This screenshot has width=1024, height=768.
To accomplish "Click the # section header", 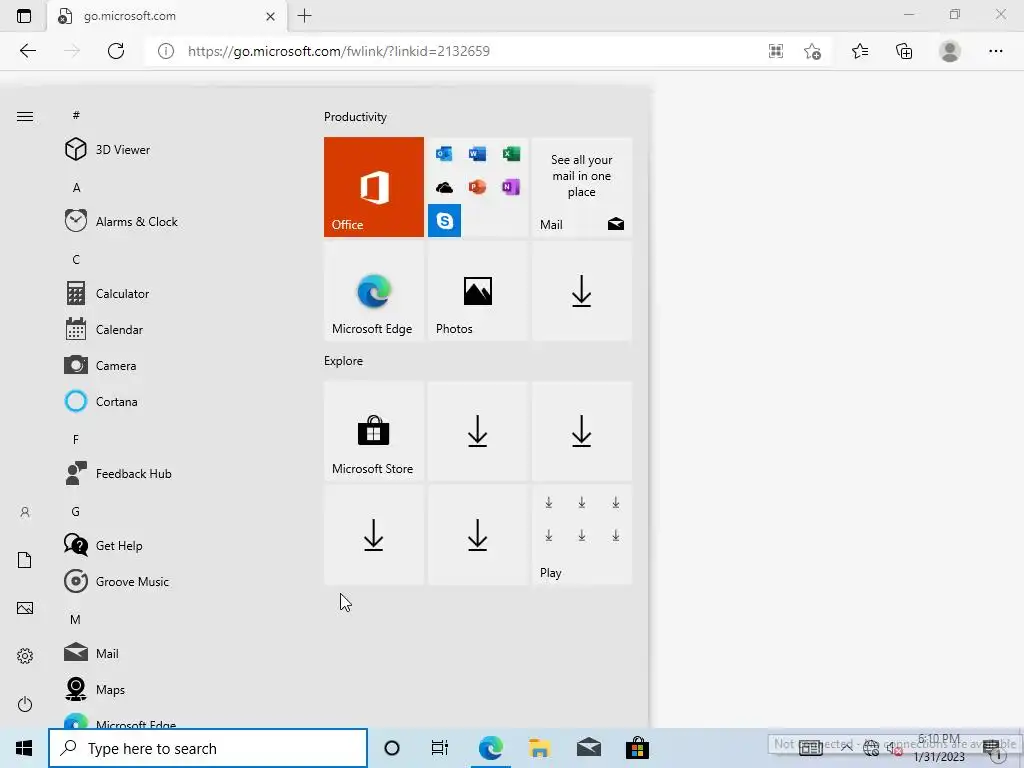I will point(76,115).
